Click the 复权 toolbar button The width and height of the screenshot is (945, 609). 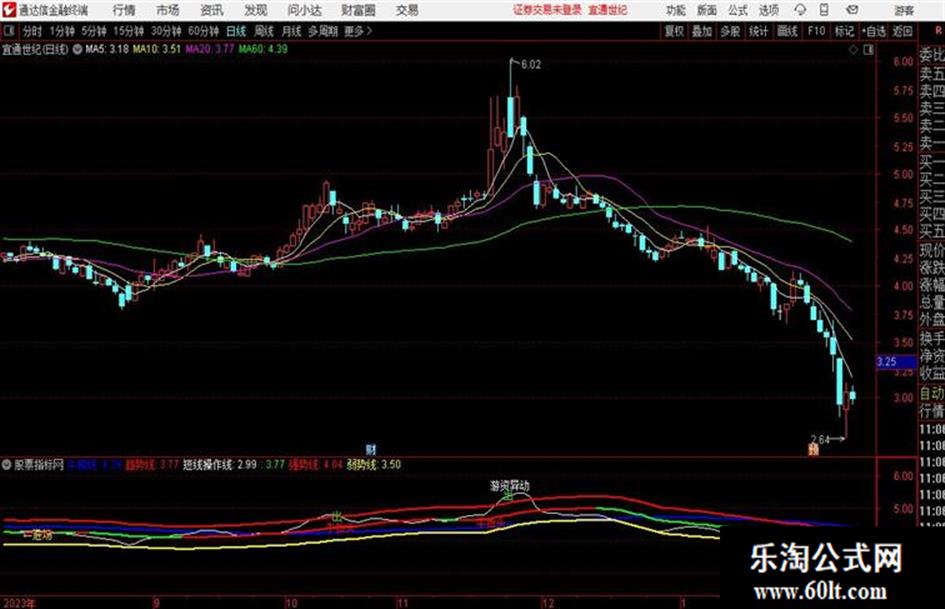674,31
